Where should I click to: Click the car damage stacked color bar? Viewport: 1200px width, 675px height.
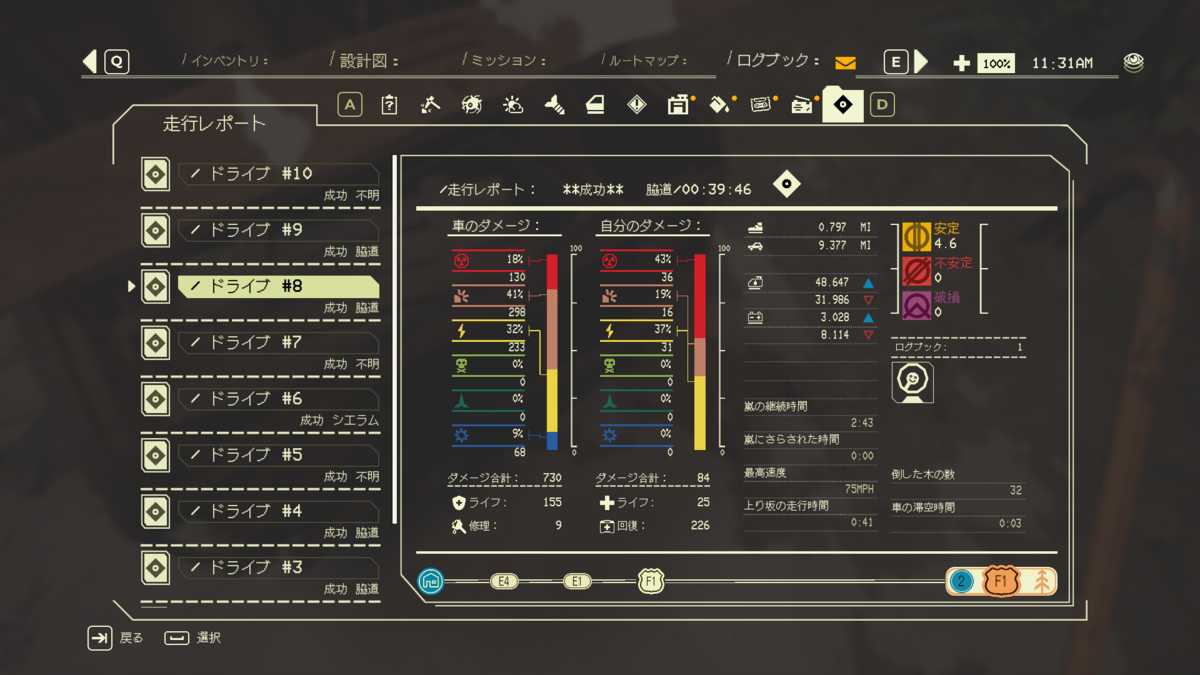552,351
